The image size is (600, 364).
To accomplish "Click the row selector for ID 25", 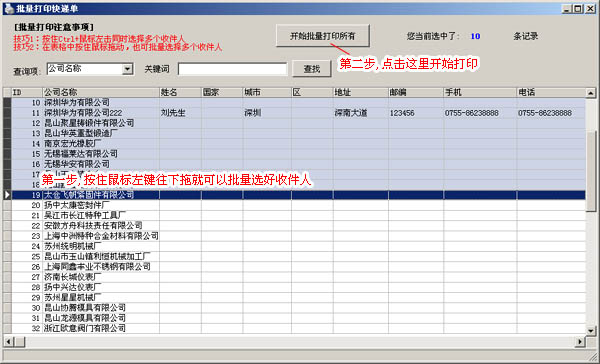I will click(x=7, y=256).
